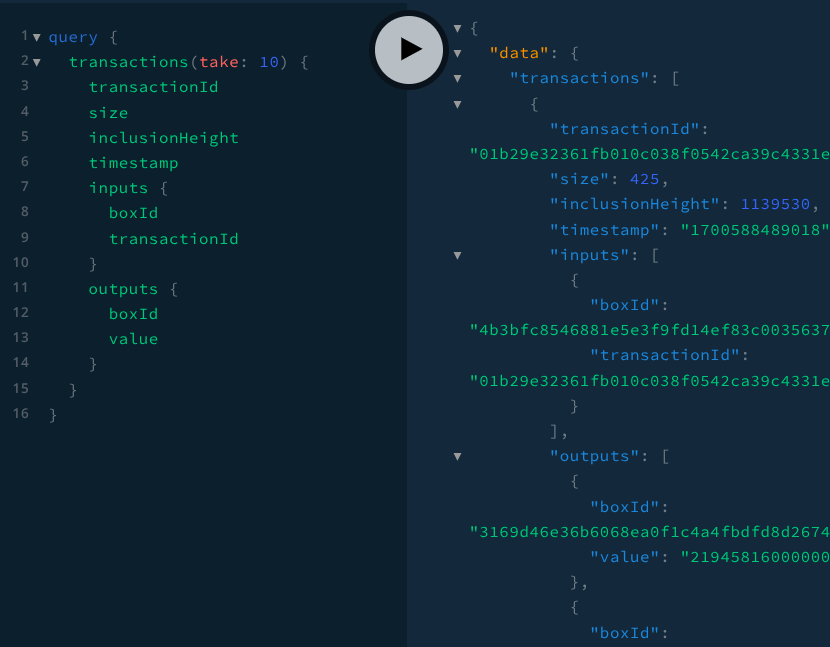Click the "data" key in the response

pos(519,53)
